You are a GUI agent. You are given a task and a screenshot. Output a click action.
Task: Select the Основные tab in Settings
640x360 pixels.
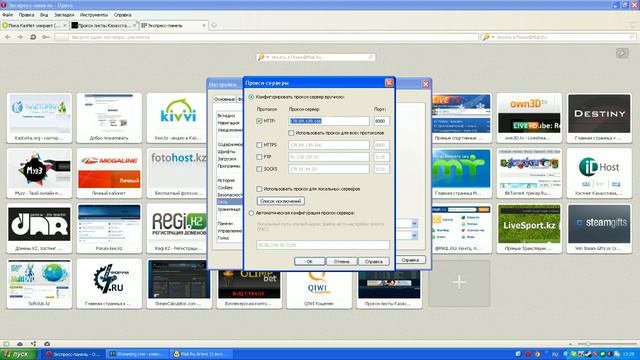pos(224,99)
